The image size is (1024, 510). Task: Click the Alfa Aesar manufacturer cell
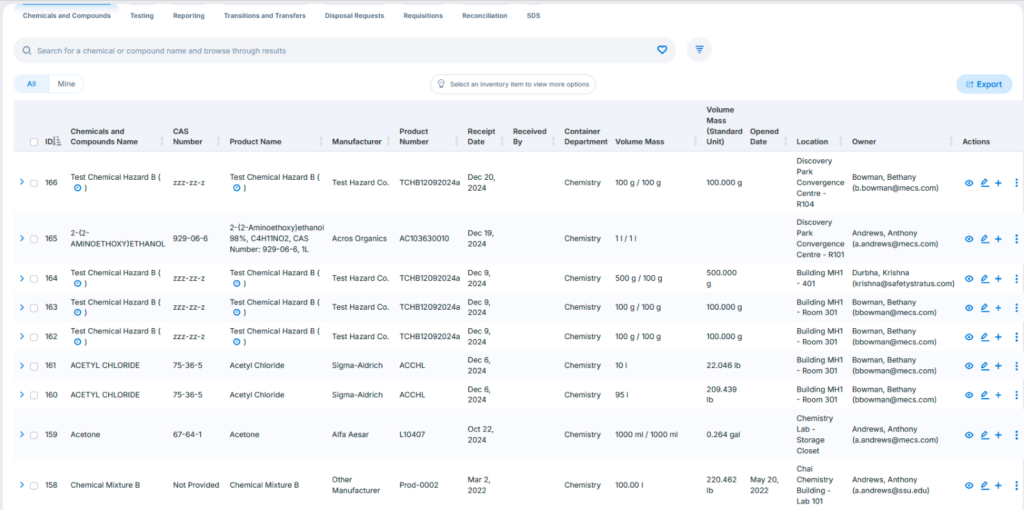click(x=351, y=435)
